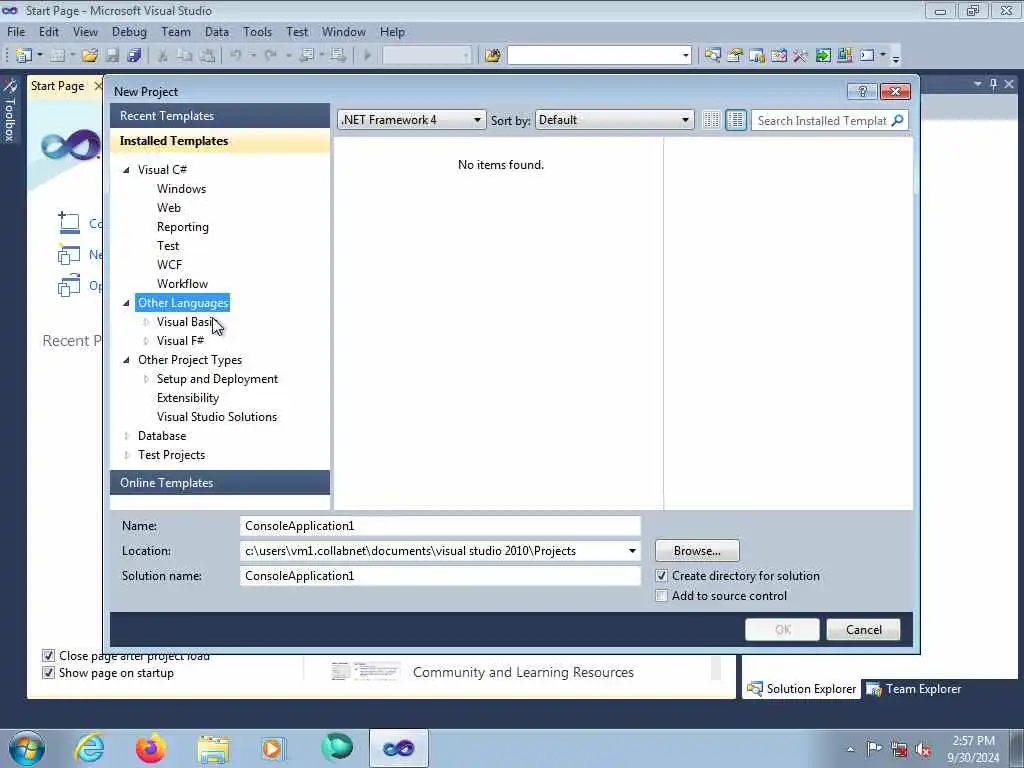Click Cancel in New Project dialog
Image resolution: width=1024 pixels, height=768 pixels.
point(863,630)
